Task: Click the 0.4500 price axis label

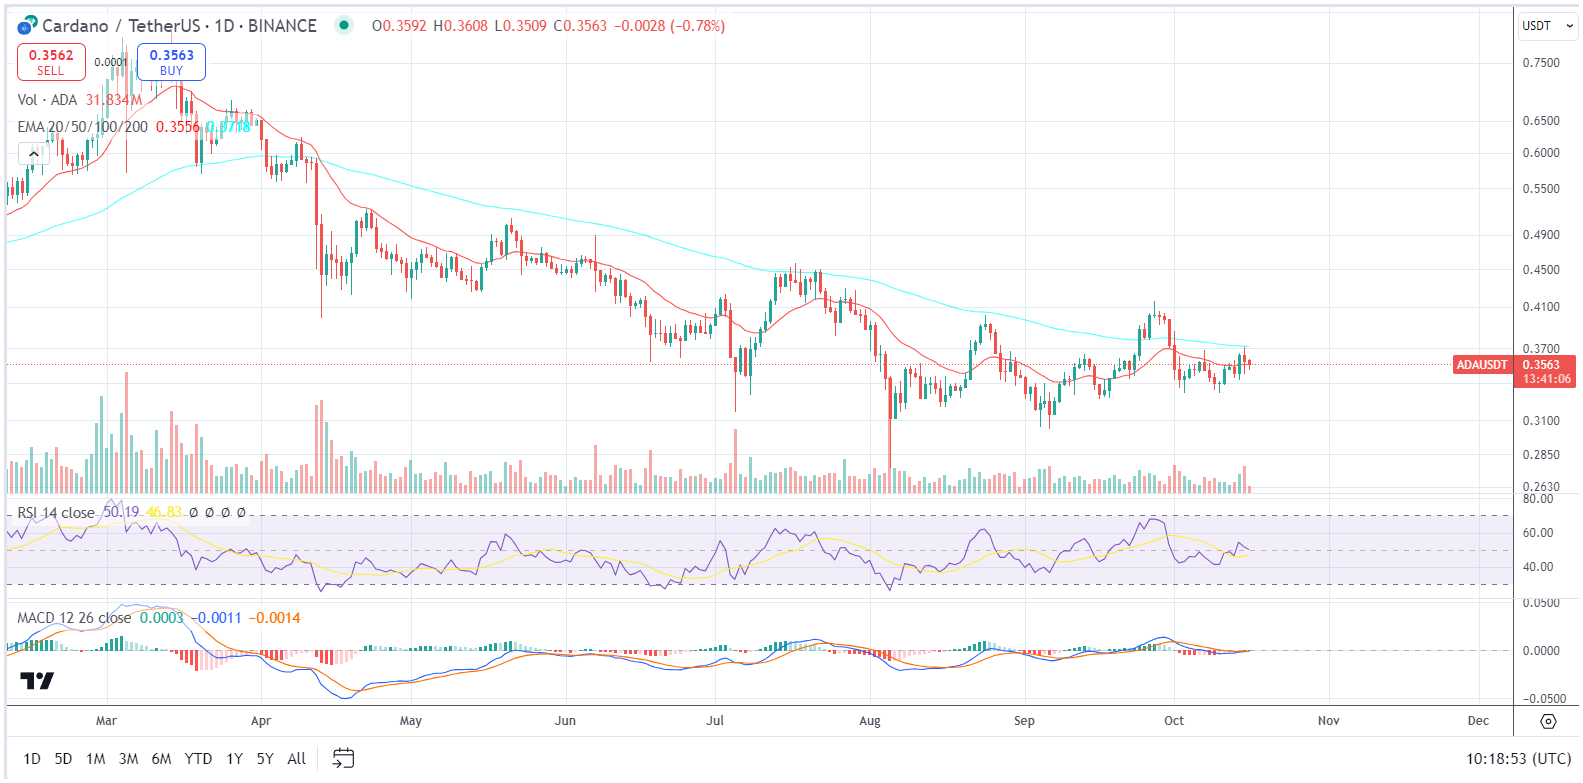Action: (x=1540, y=270)
